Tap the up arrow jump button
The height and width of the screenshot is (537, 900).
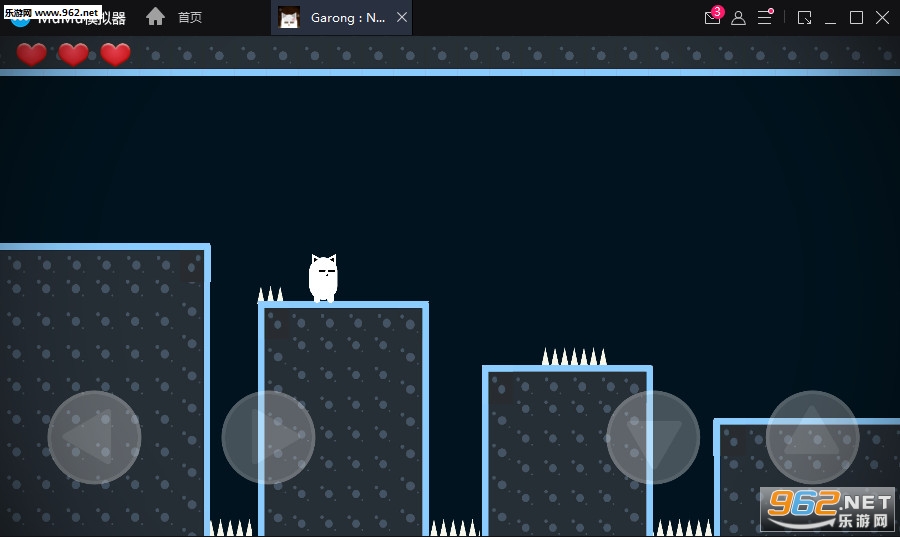tap(812, 437)
